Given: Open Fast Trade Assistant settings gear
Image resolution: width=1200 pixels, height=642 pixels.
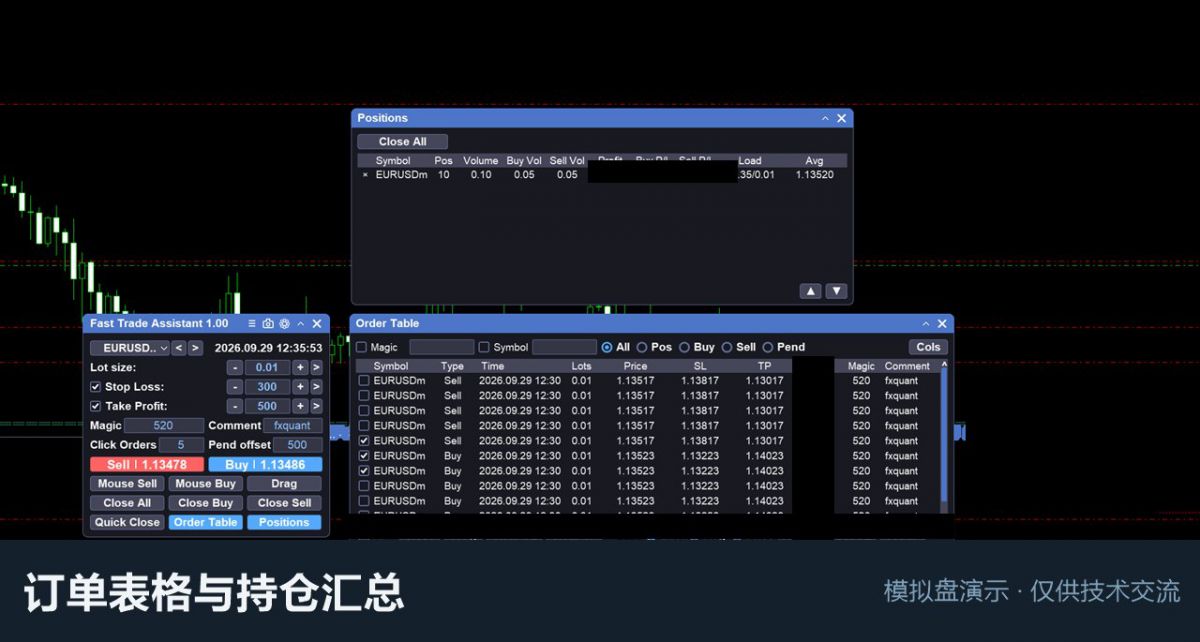Looking at the screenshot, I should (x=284, y=324).
